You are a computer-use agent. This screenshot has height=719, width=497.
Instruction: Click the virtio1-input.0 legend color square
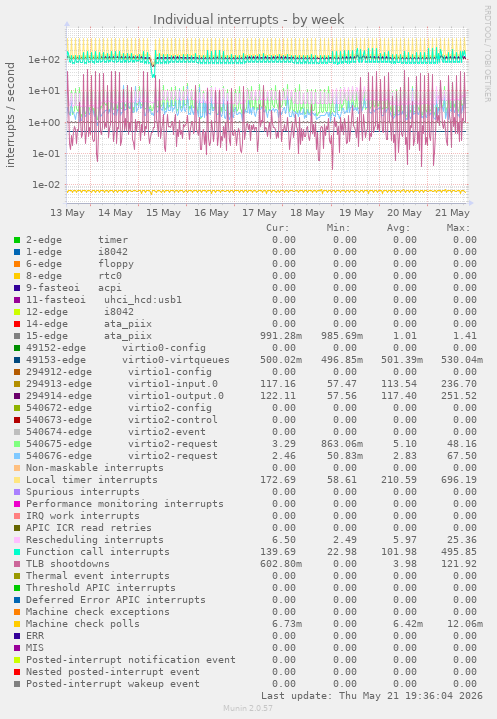click(17, 384)
